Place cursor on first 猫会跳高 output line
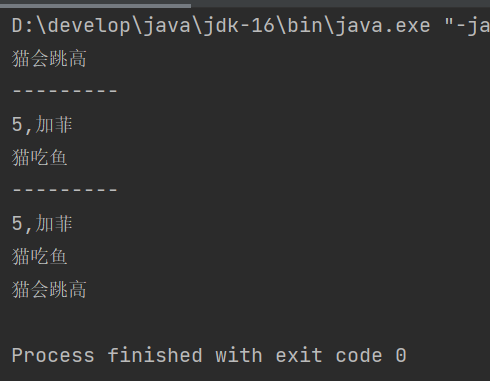This screenshot has height=381, width=490. pos(49,59)
